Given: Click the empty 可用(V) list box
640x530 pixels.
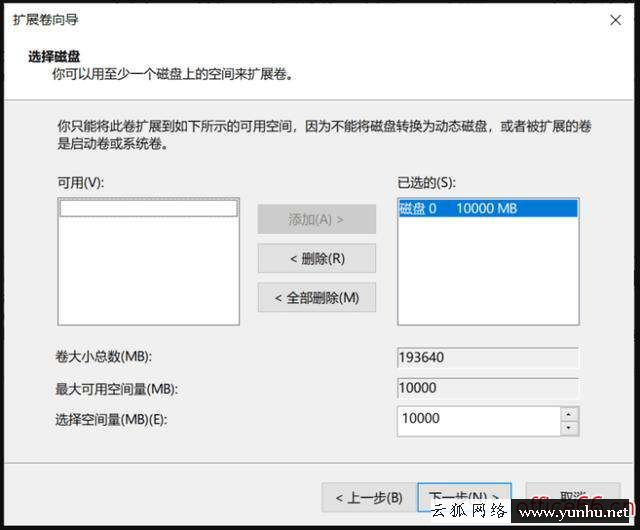Looking at the screenshot, I should 149,261.
